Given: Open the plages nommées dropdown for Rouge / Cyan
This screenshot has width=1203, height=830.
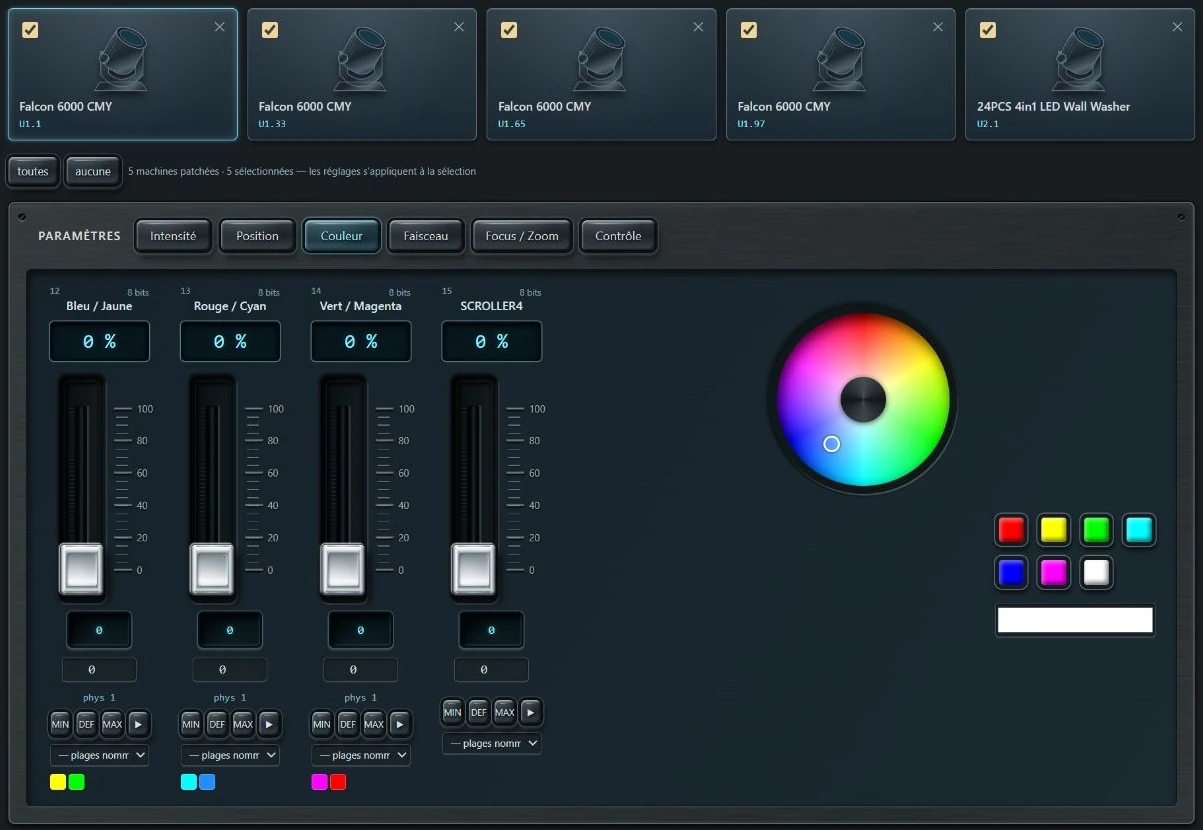Looking at the screenshot, I should 230,755.
